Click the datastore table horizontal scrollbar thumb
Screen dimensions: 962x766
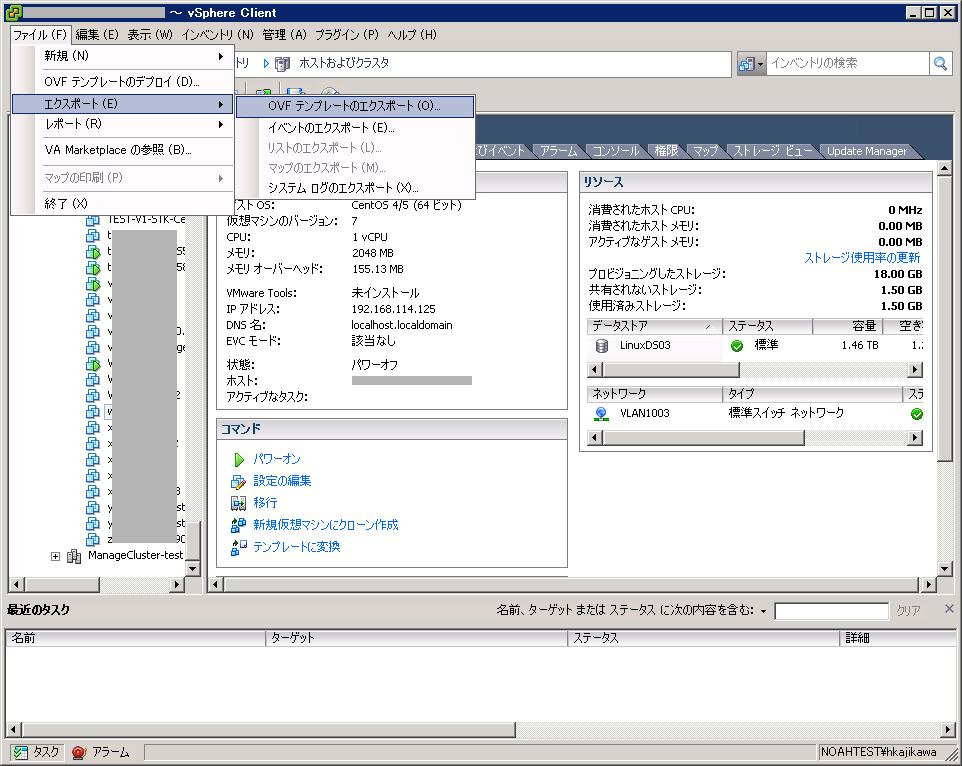pos(671,370)
